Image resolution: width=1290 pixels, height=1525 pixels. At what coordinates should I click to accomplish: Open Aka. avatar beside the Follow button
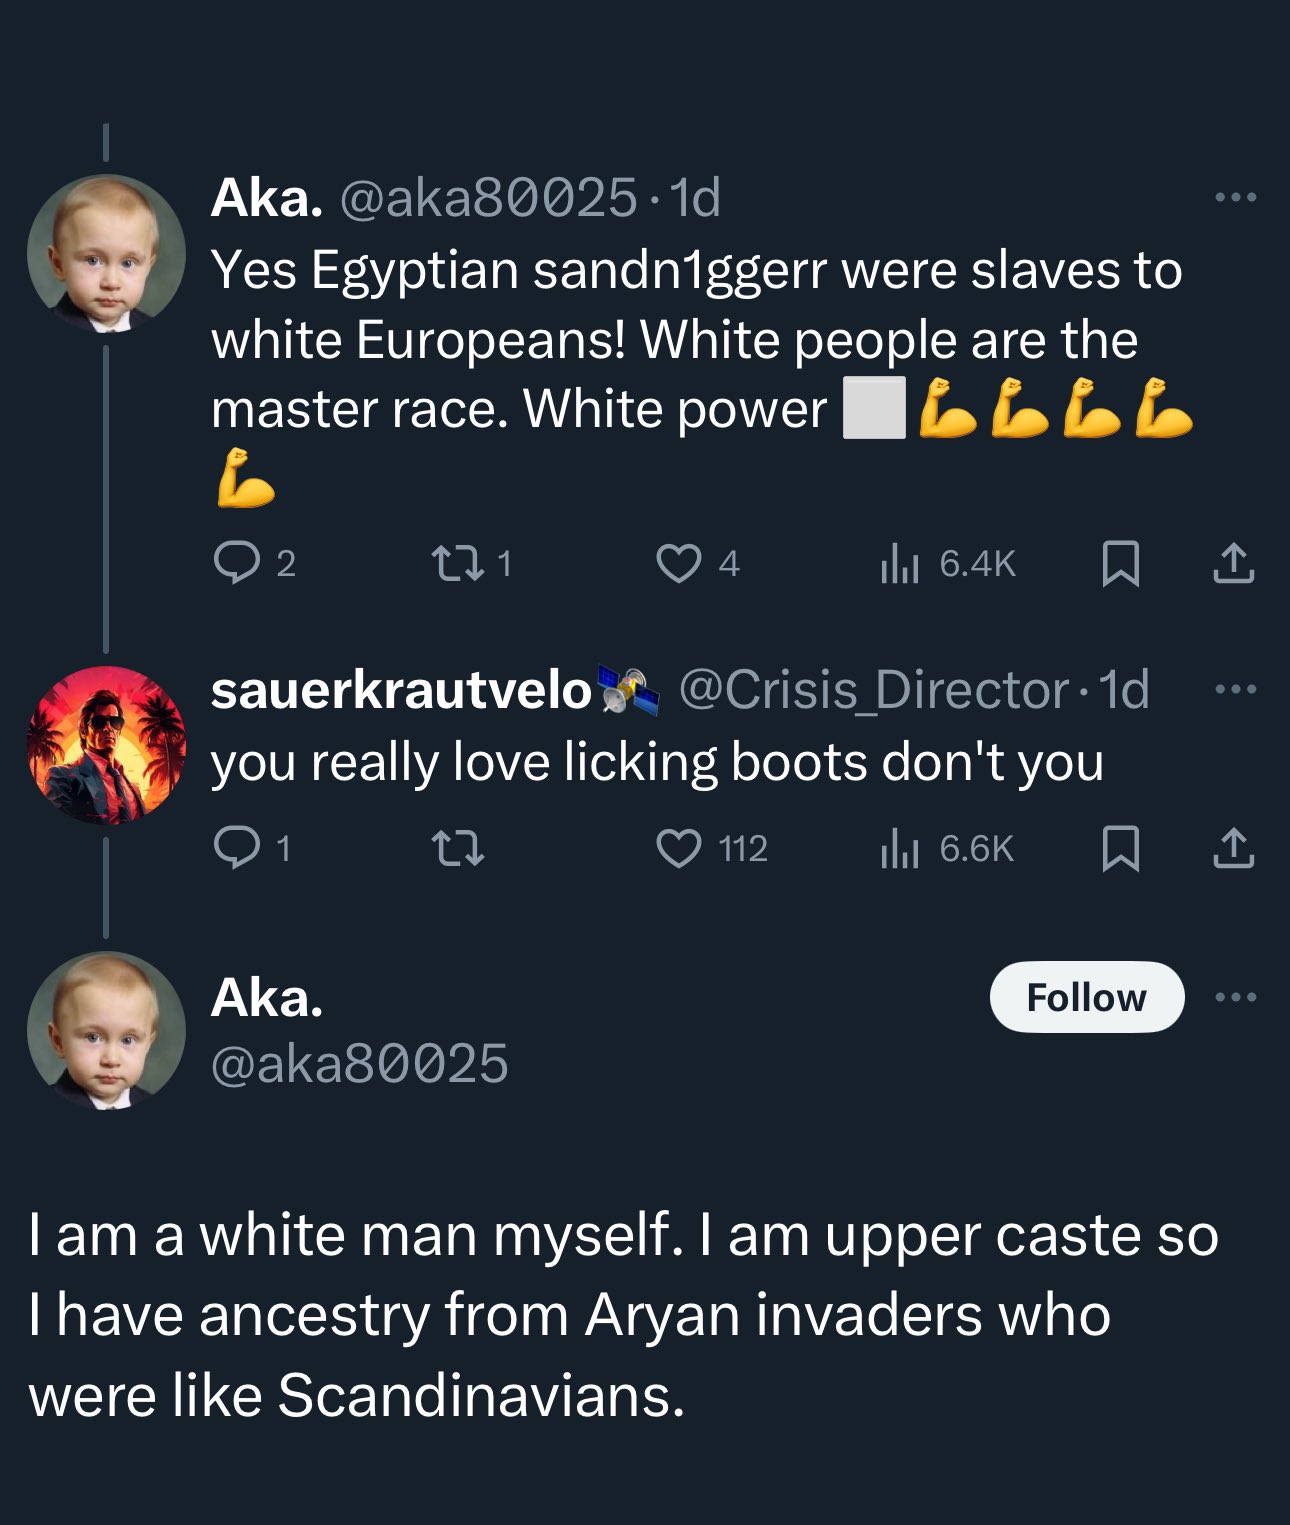pos(106,1031)
